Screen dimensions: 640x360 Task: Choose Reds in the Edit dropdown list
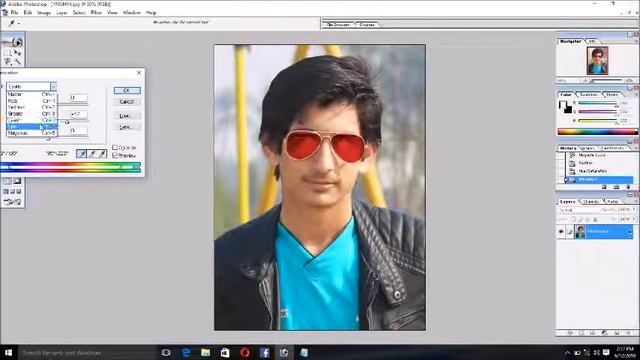coord(32,100)
